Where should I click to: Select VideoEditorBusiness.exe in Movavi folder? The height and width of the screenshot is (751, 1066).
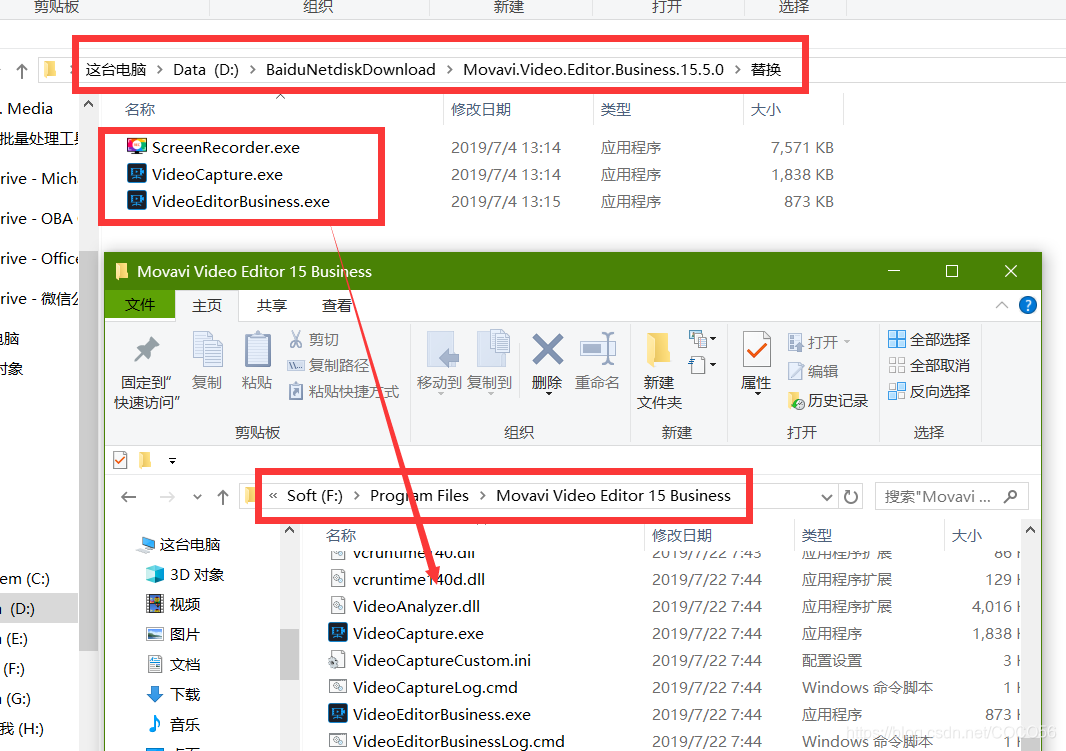tap(441, 714)
